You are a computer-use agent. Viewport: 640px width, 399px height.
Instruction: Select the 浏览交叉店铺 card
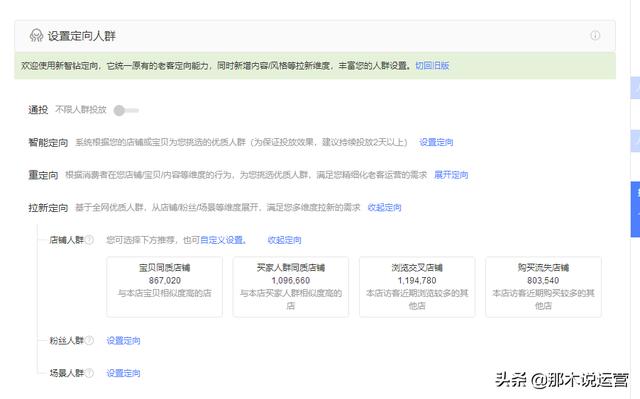click(x=417, y=287)
